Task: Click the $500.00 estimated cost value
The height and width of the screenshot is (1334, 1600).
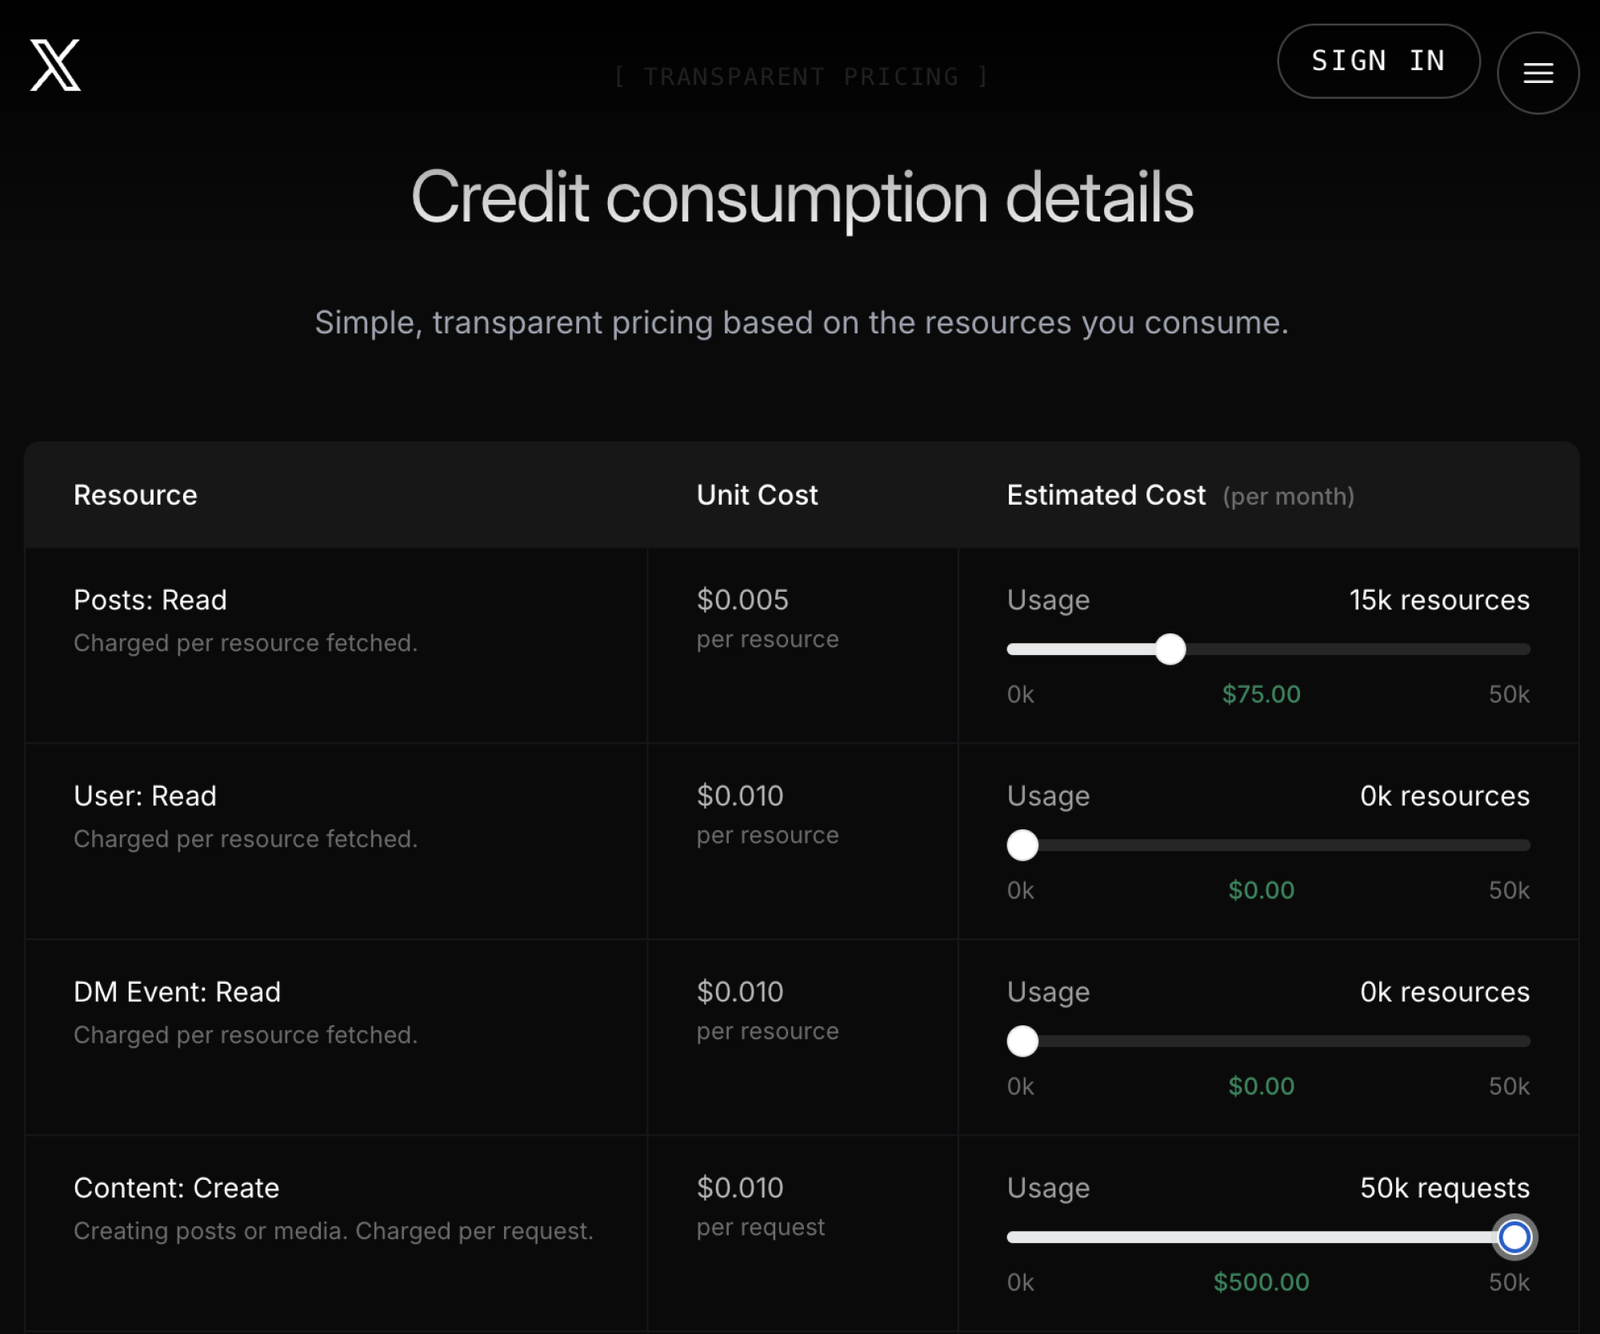Action: [1261, 1282]
